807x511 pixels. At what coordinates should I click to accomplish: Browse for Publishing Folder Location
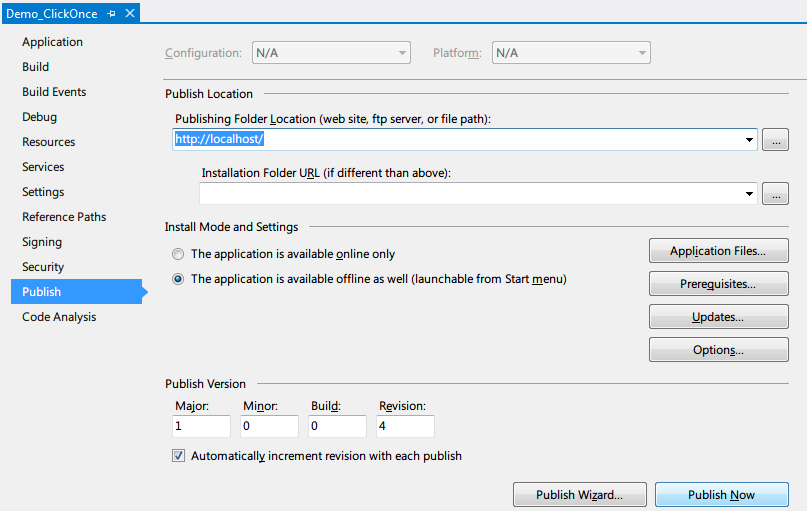tap(774, 140)
